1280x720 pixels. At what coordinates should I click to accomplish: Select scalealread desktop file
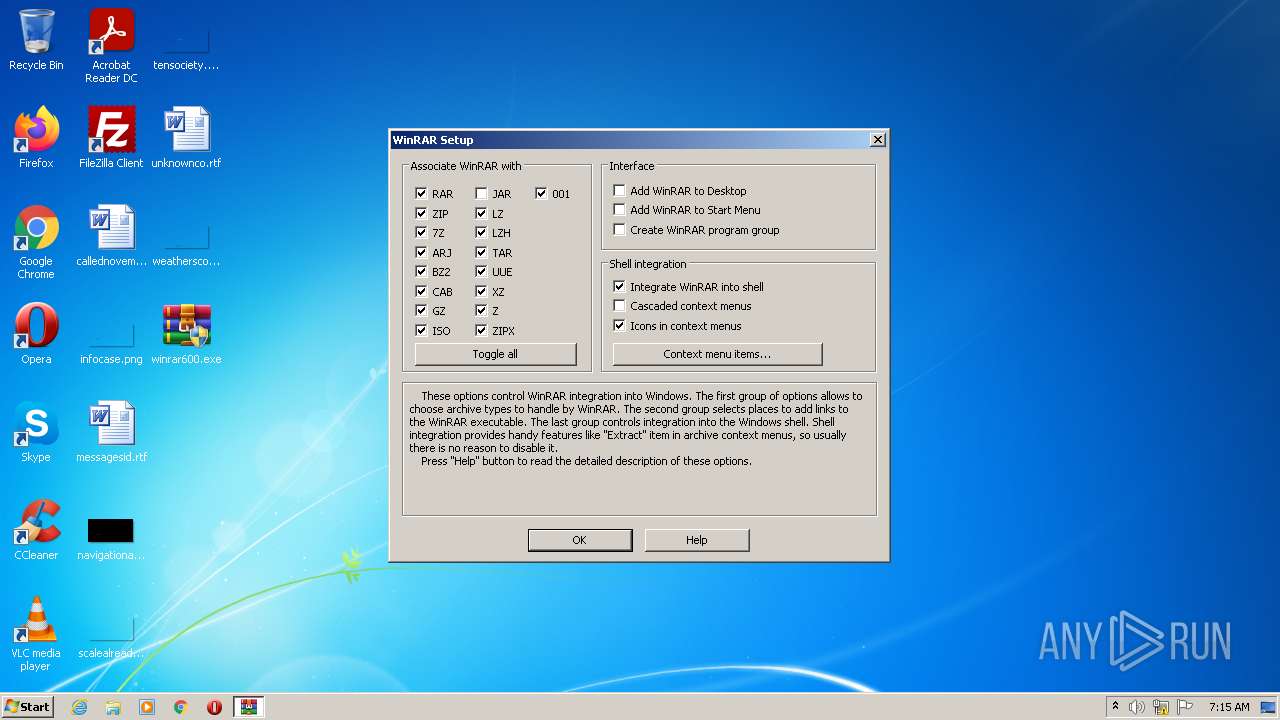coord(111,636)
